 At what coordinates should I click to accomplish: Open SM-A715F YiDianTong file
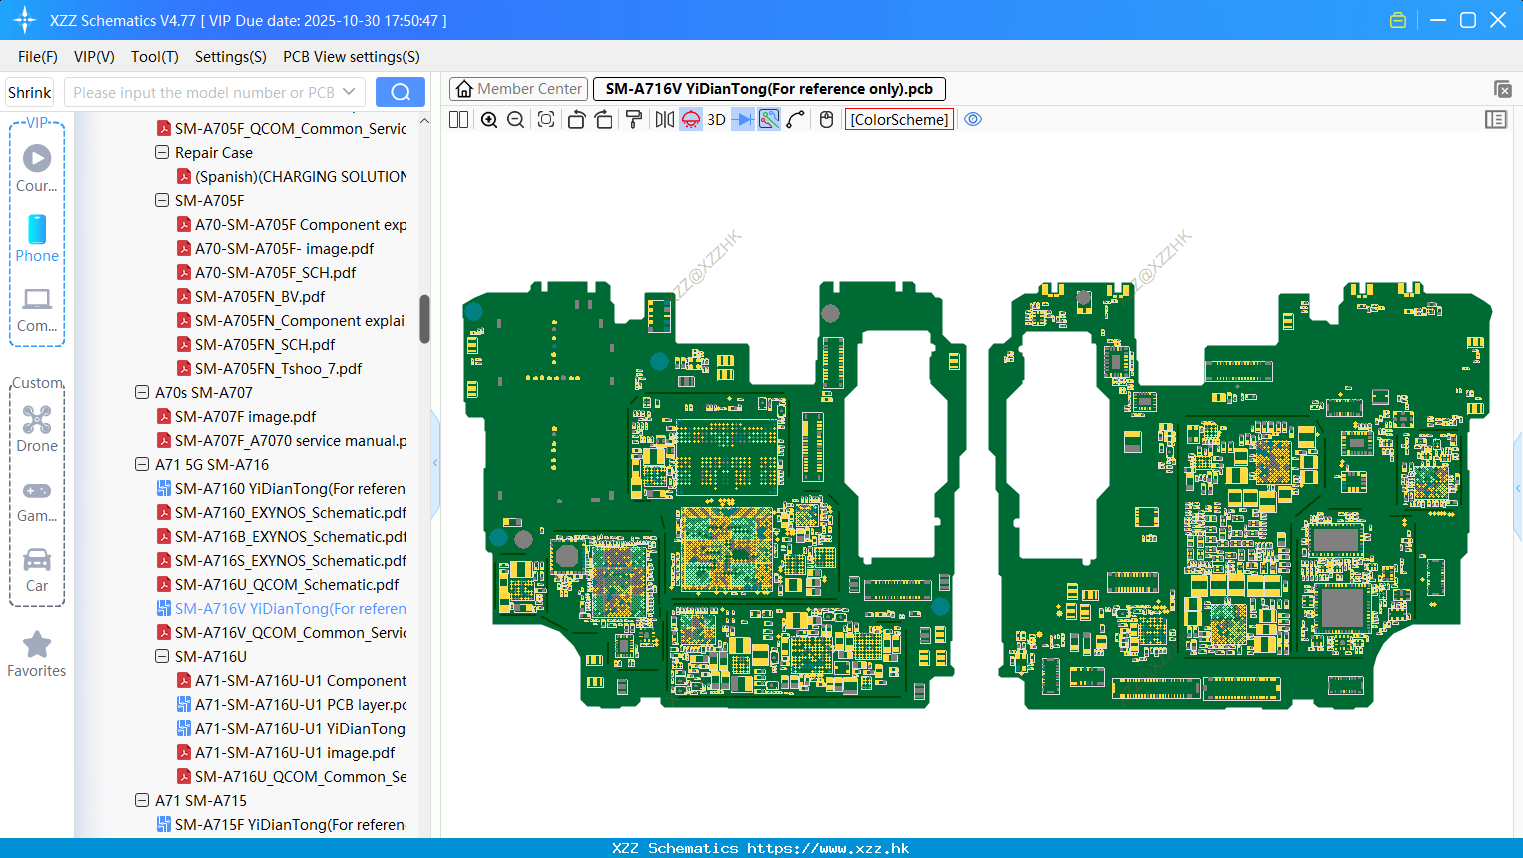(290, 825)
